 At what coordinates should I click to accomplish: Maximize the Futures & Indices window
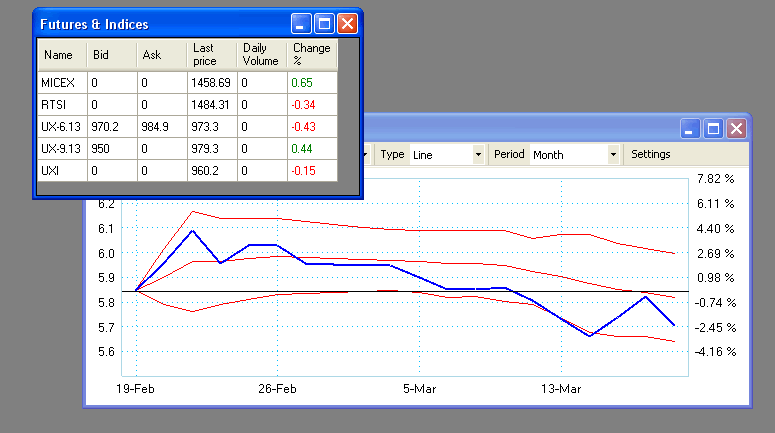324,24
